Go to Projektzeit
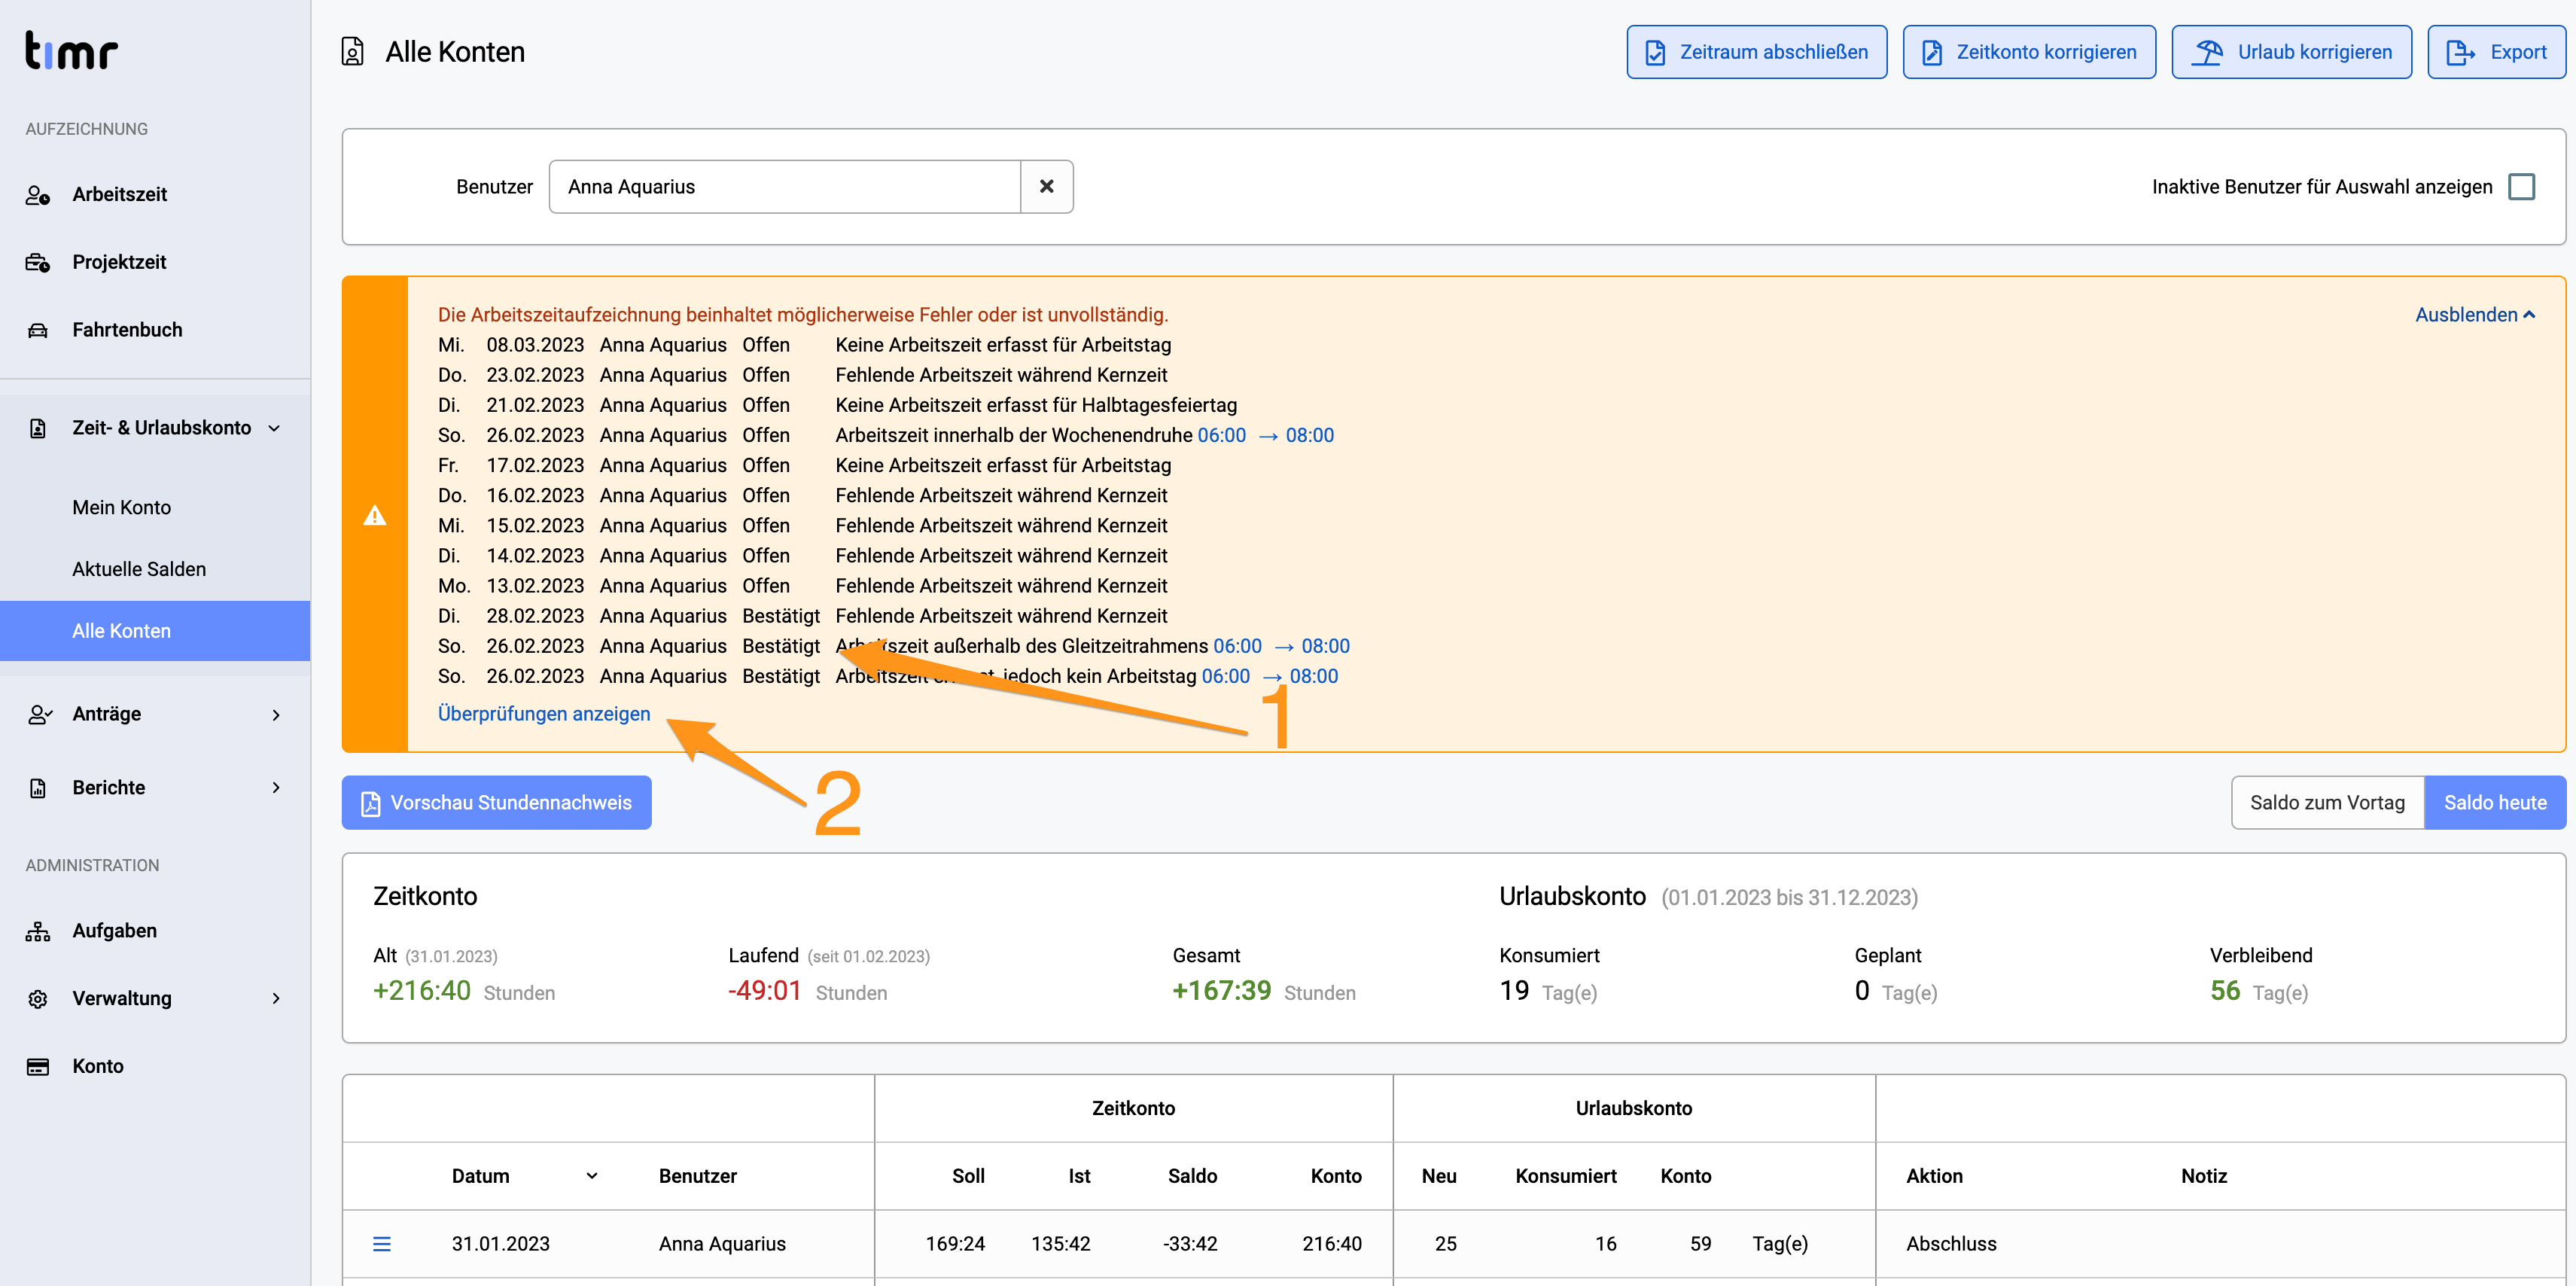Image resolution: width=2576 pixels, height=1286 pixels. click(x=119, y=262)
